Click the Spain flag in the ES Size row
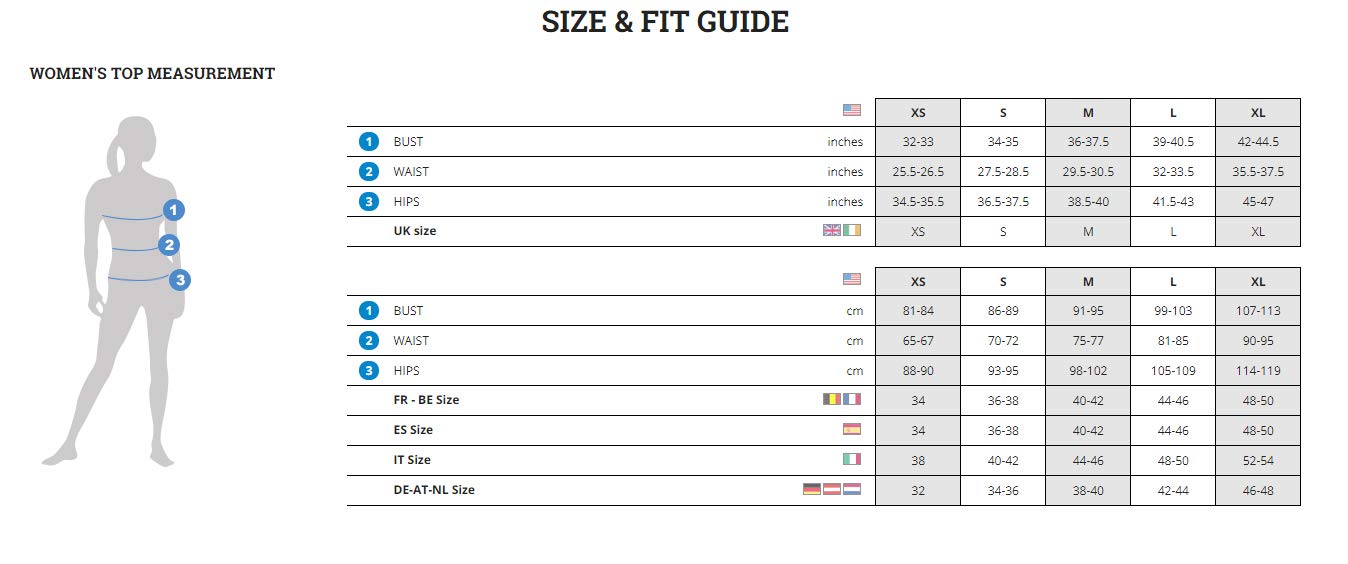The height and width of the screenshot is (564, 1348). click(x=851, y=429)
